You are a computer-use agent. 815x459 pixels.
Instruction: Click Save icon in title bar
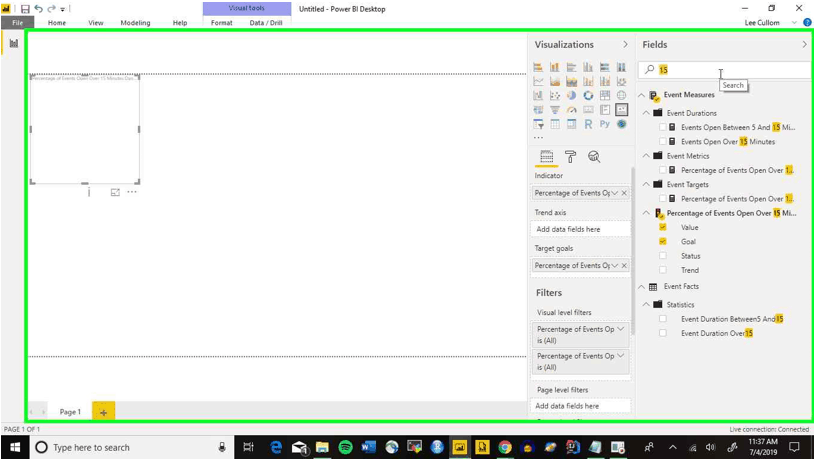pyautogui.click(x=25, y=9)
